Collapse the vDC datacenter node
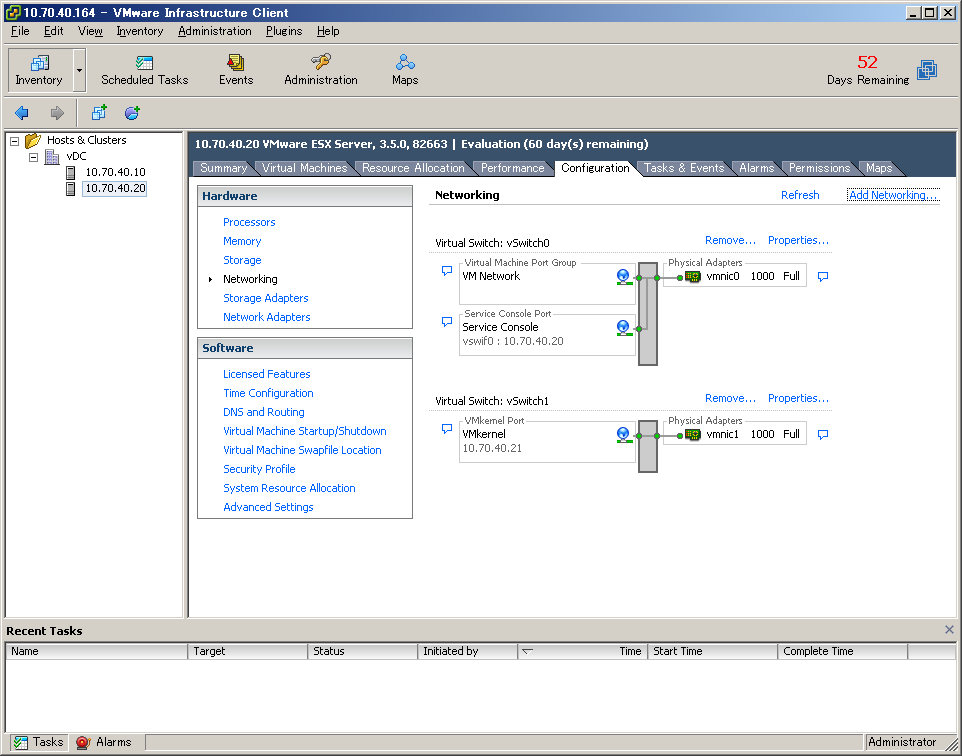Image resolution: width=962 pixels, height=756 pixels. coord(34,157)
